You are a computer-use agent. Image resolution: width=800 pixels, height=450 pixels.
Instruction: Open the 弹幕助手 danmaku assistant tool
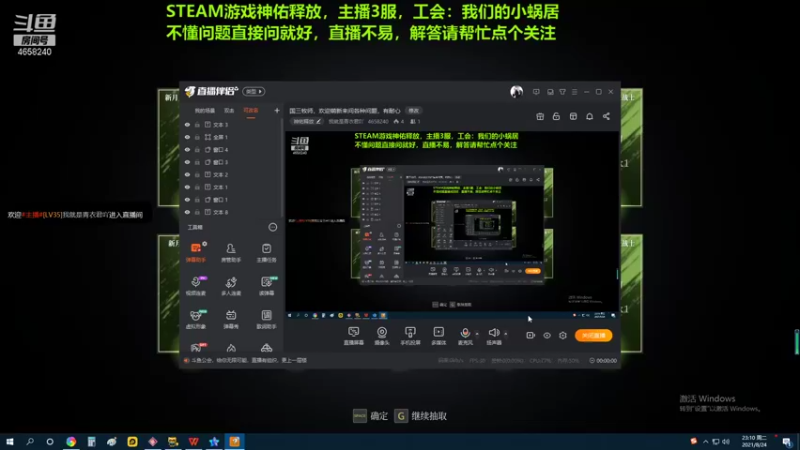coord(196,253)
